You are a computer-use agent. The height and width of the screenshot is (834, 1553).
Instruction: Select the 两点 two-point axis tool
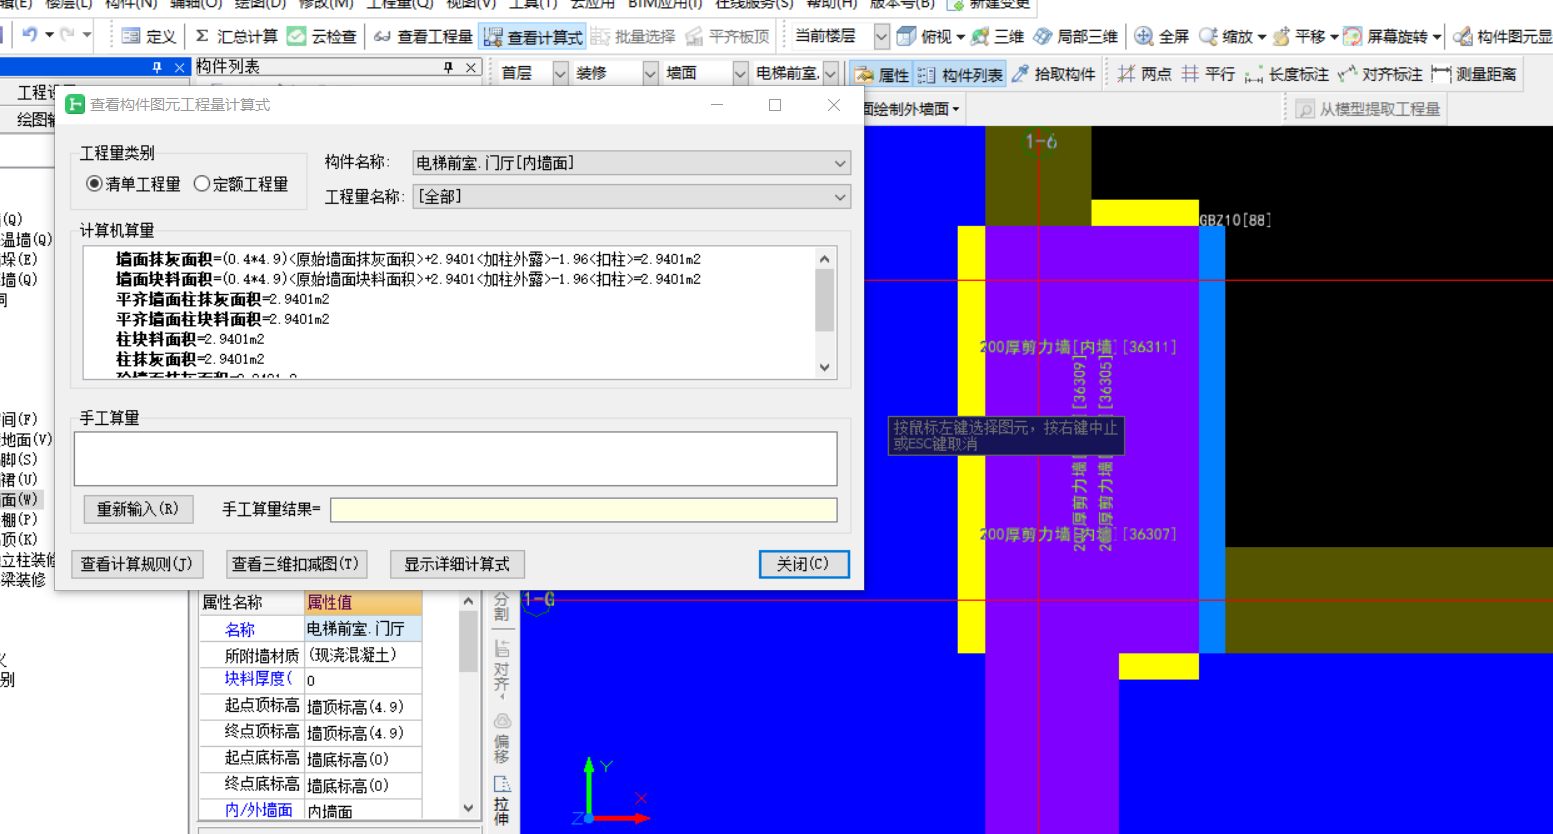pyautogui.click(x=1144, y=74)
